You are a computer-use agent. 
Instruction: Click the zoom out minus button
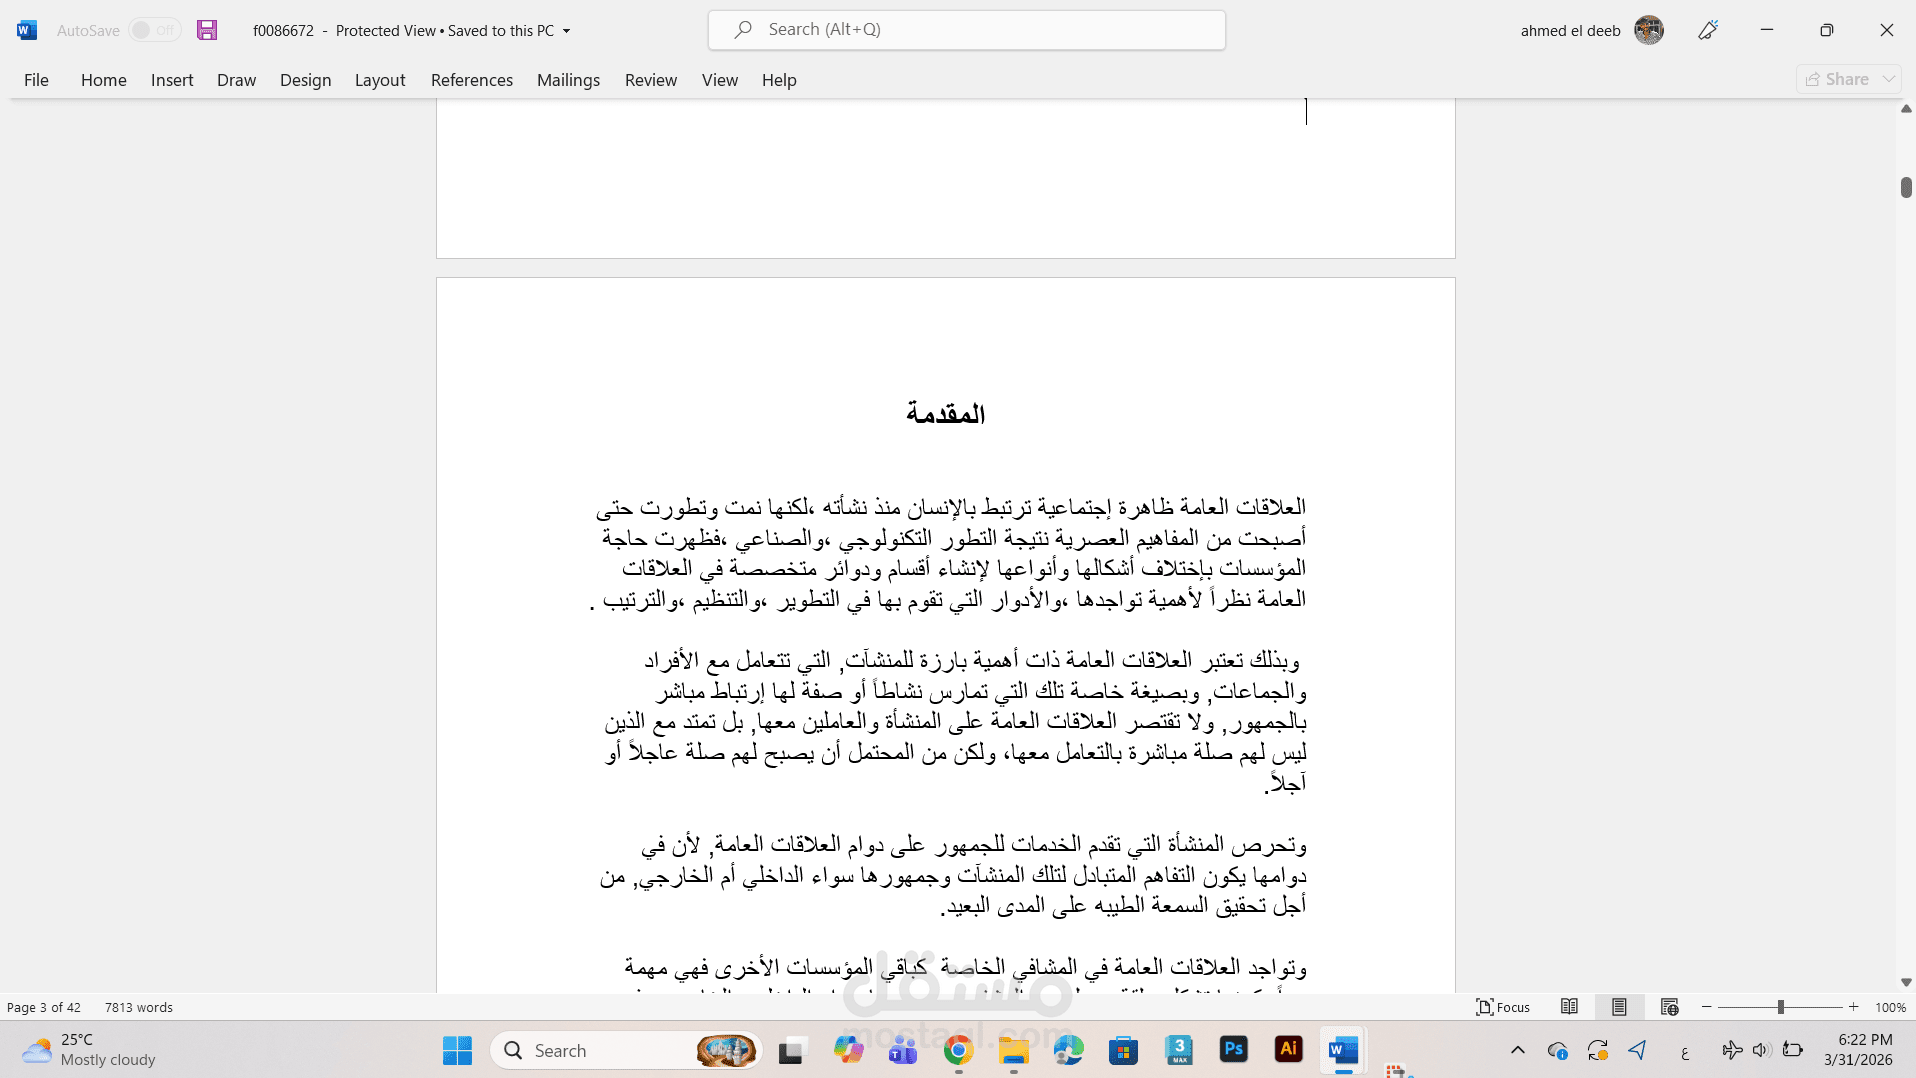(1707, 1007)
